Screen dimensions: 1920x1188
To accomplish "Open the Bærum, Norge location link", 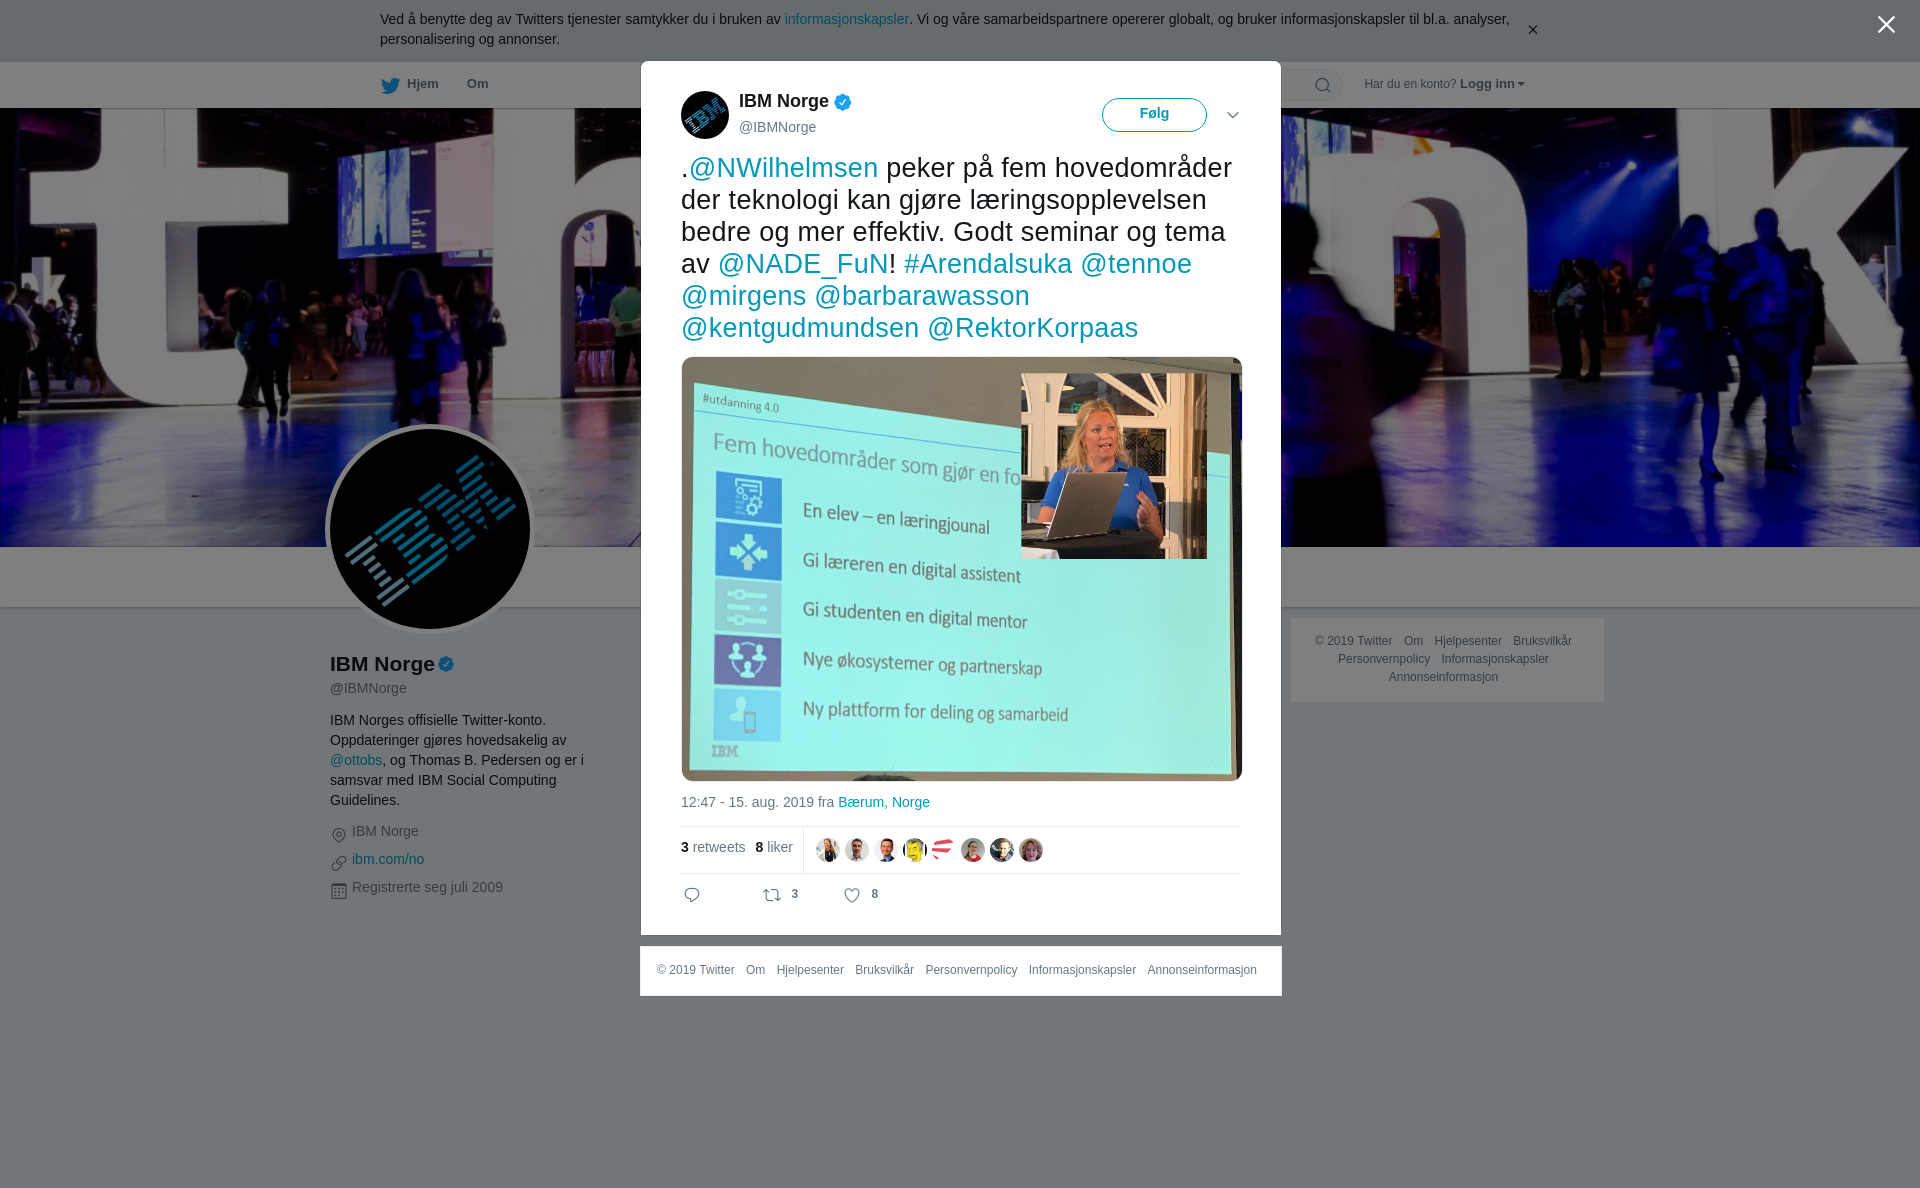I will (884, 802).
